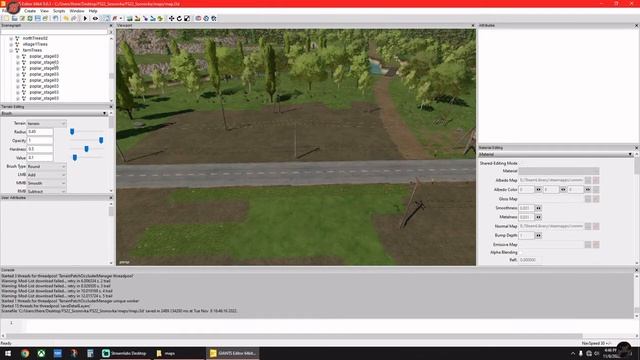
Task: Open the Material selection dropdown
Action: tap(559, 171)
